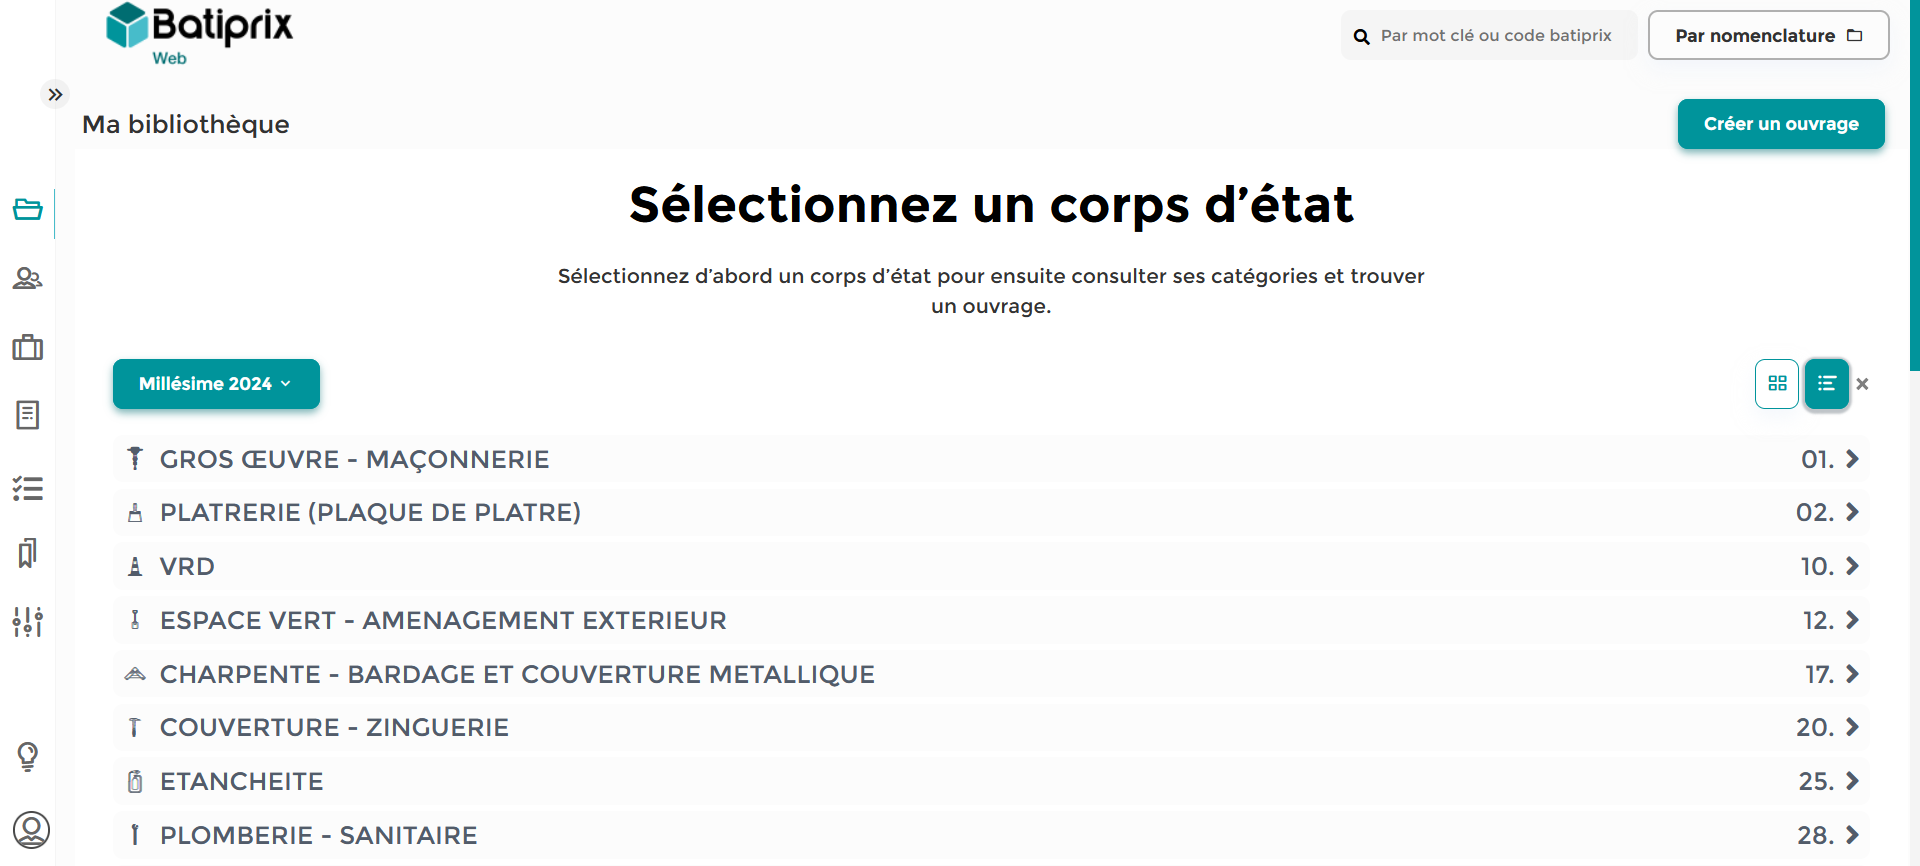
Task: Switch to list view display
Action: [1827, 384]
